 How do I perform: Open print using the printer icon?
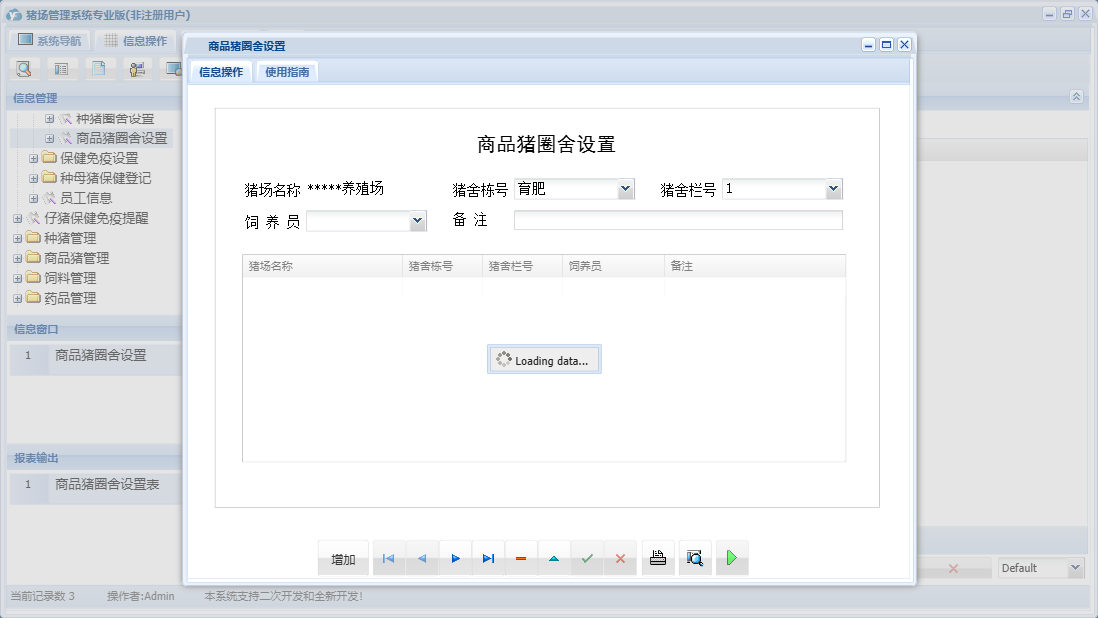657,558
